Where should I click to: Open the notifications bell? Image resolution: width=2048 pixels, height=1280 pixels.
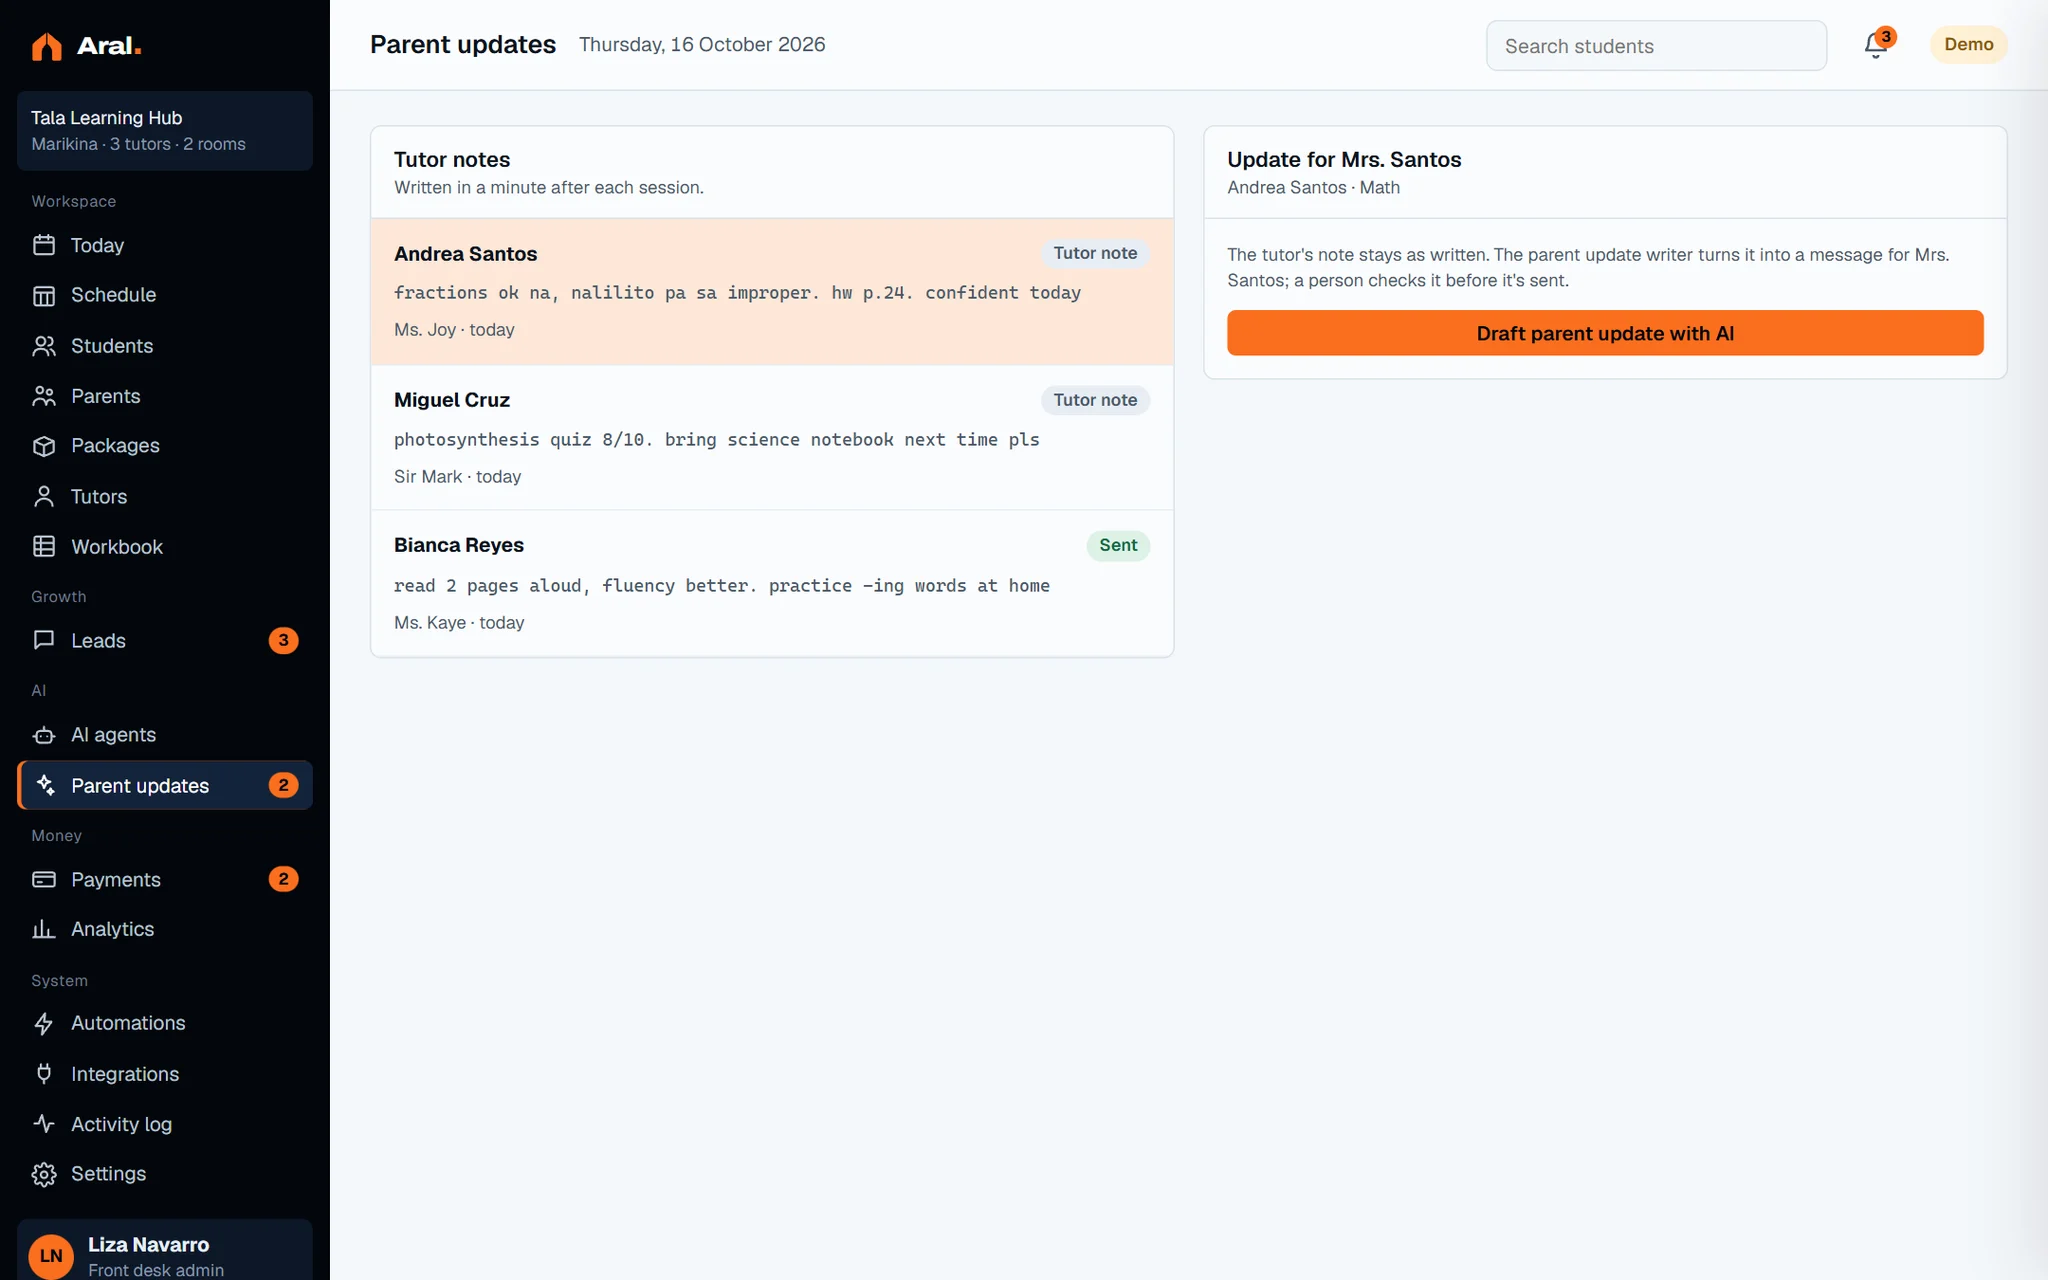[x=1876, y=45]
